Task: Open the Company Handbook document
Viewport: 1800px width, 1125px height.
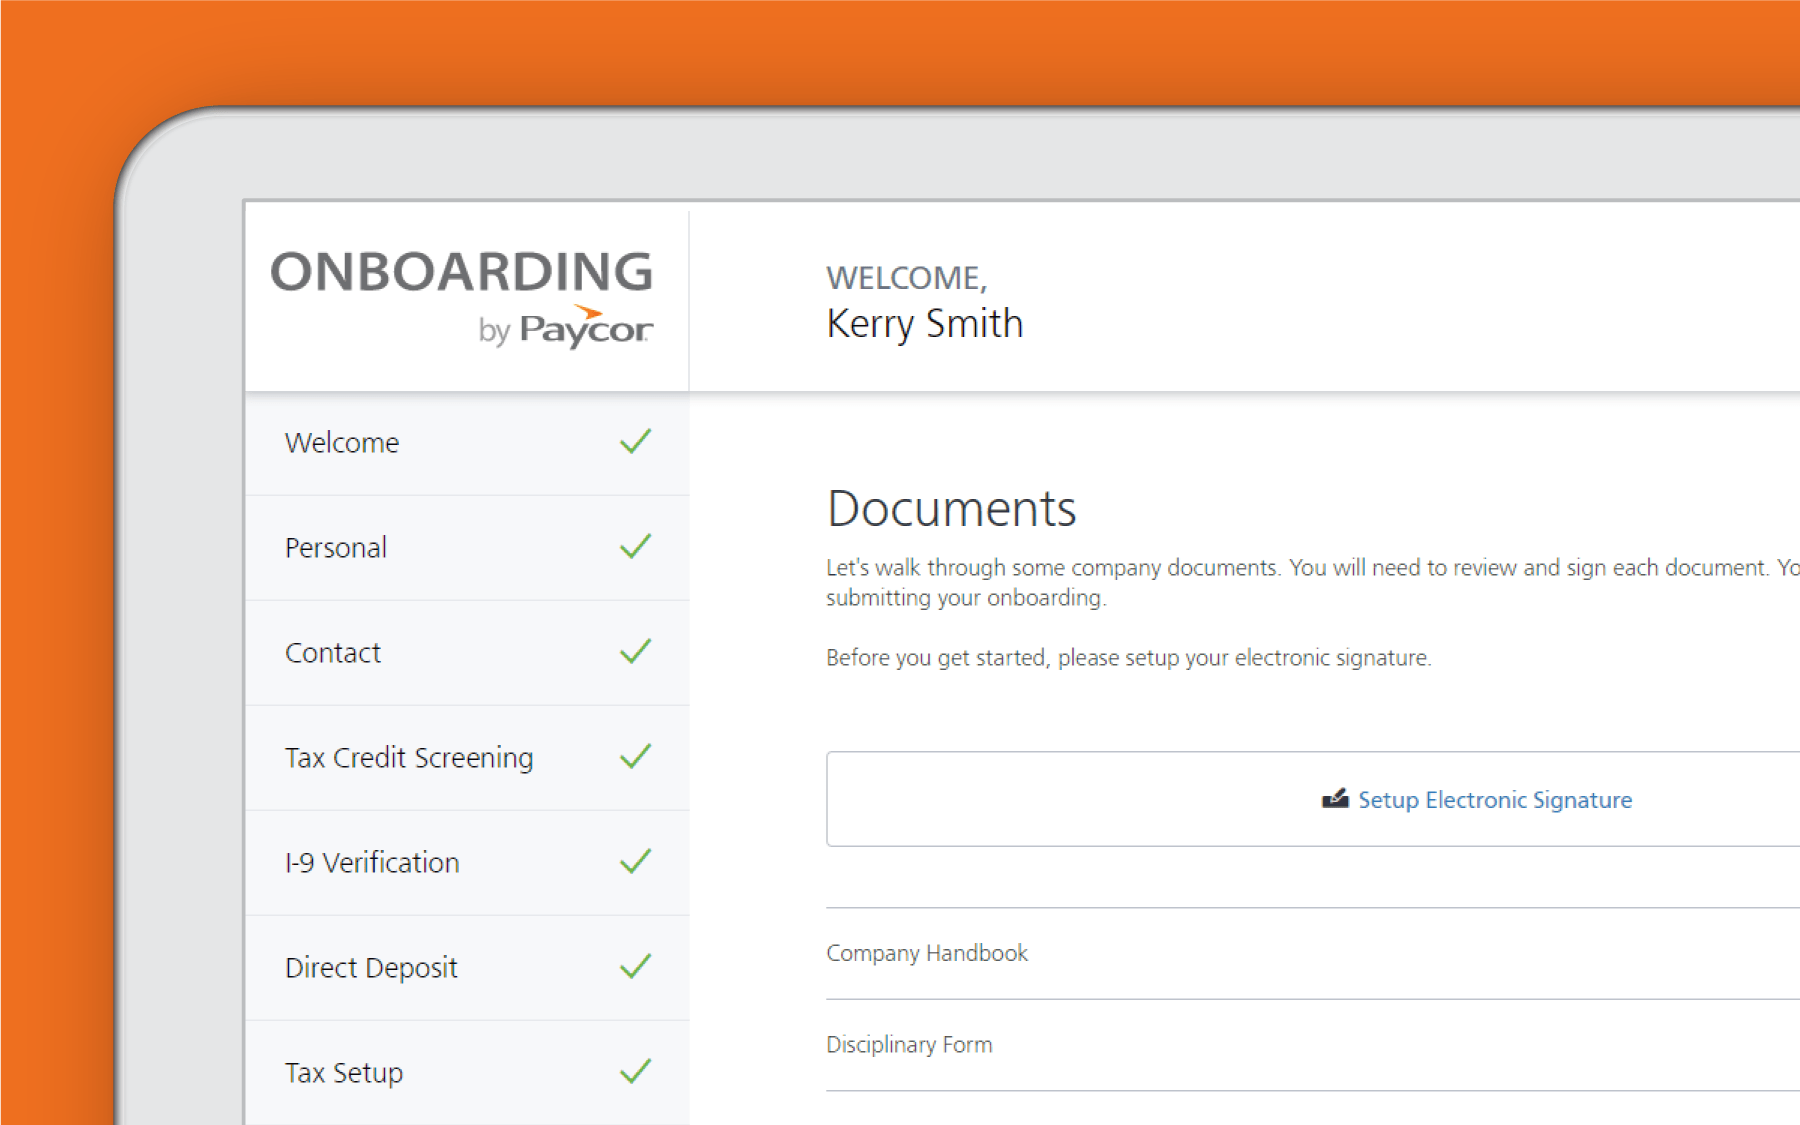Action: tap(927, 953)
